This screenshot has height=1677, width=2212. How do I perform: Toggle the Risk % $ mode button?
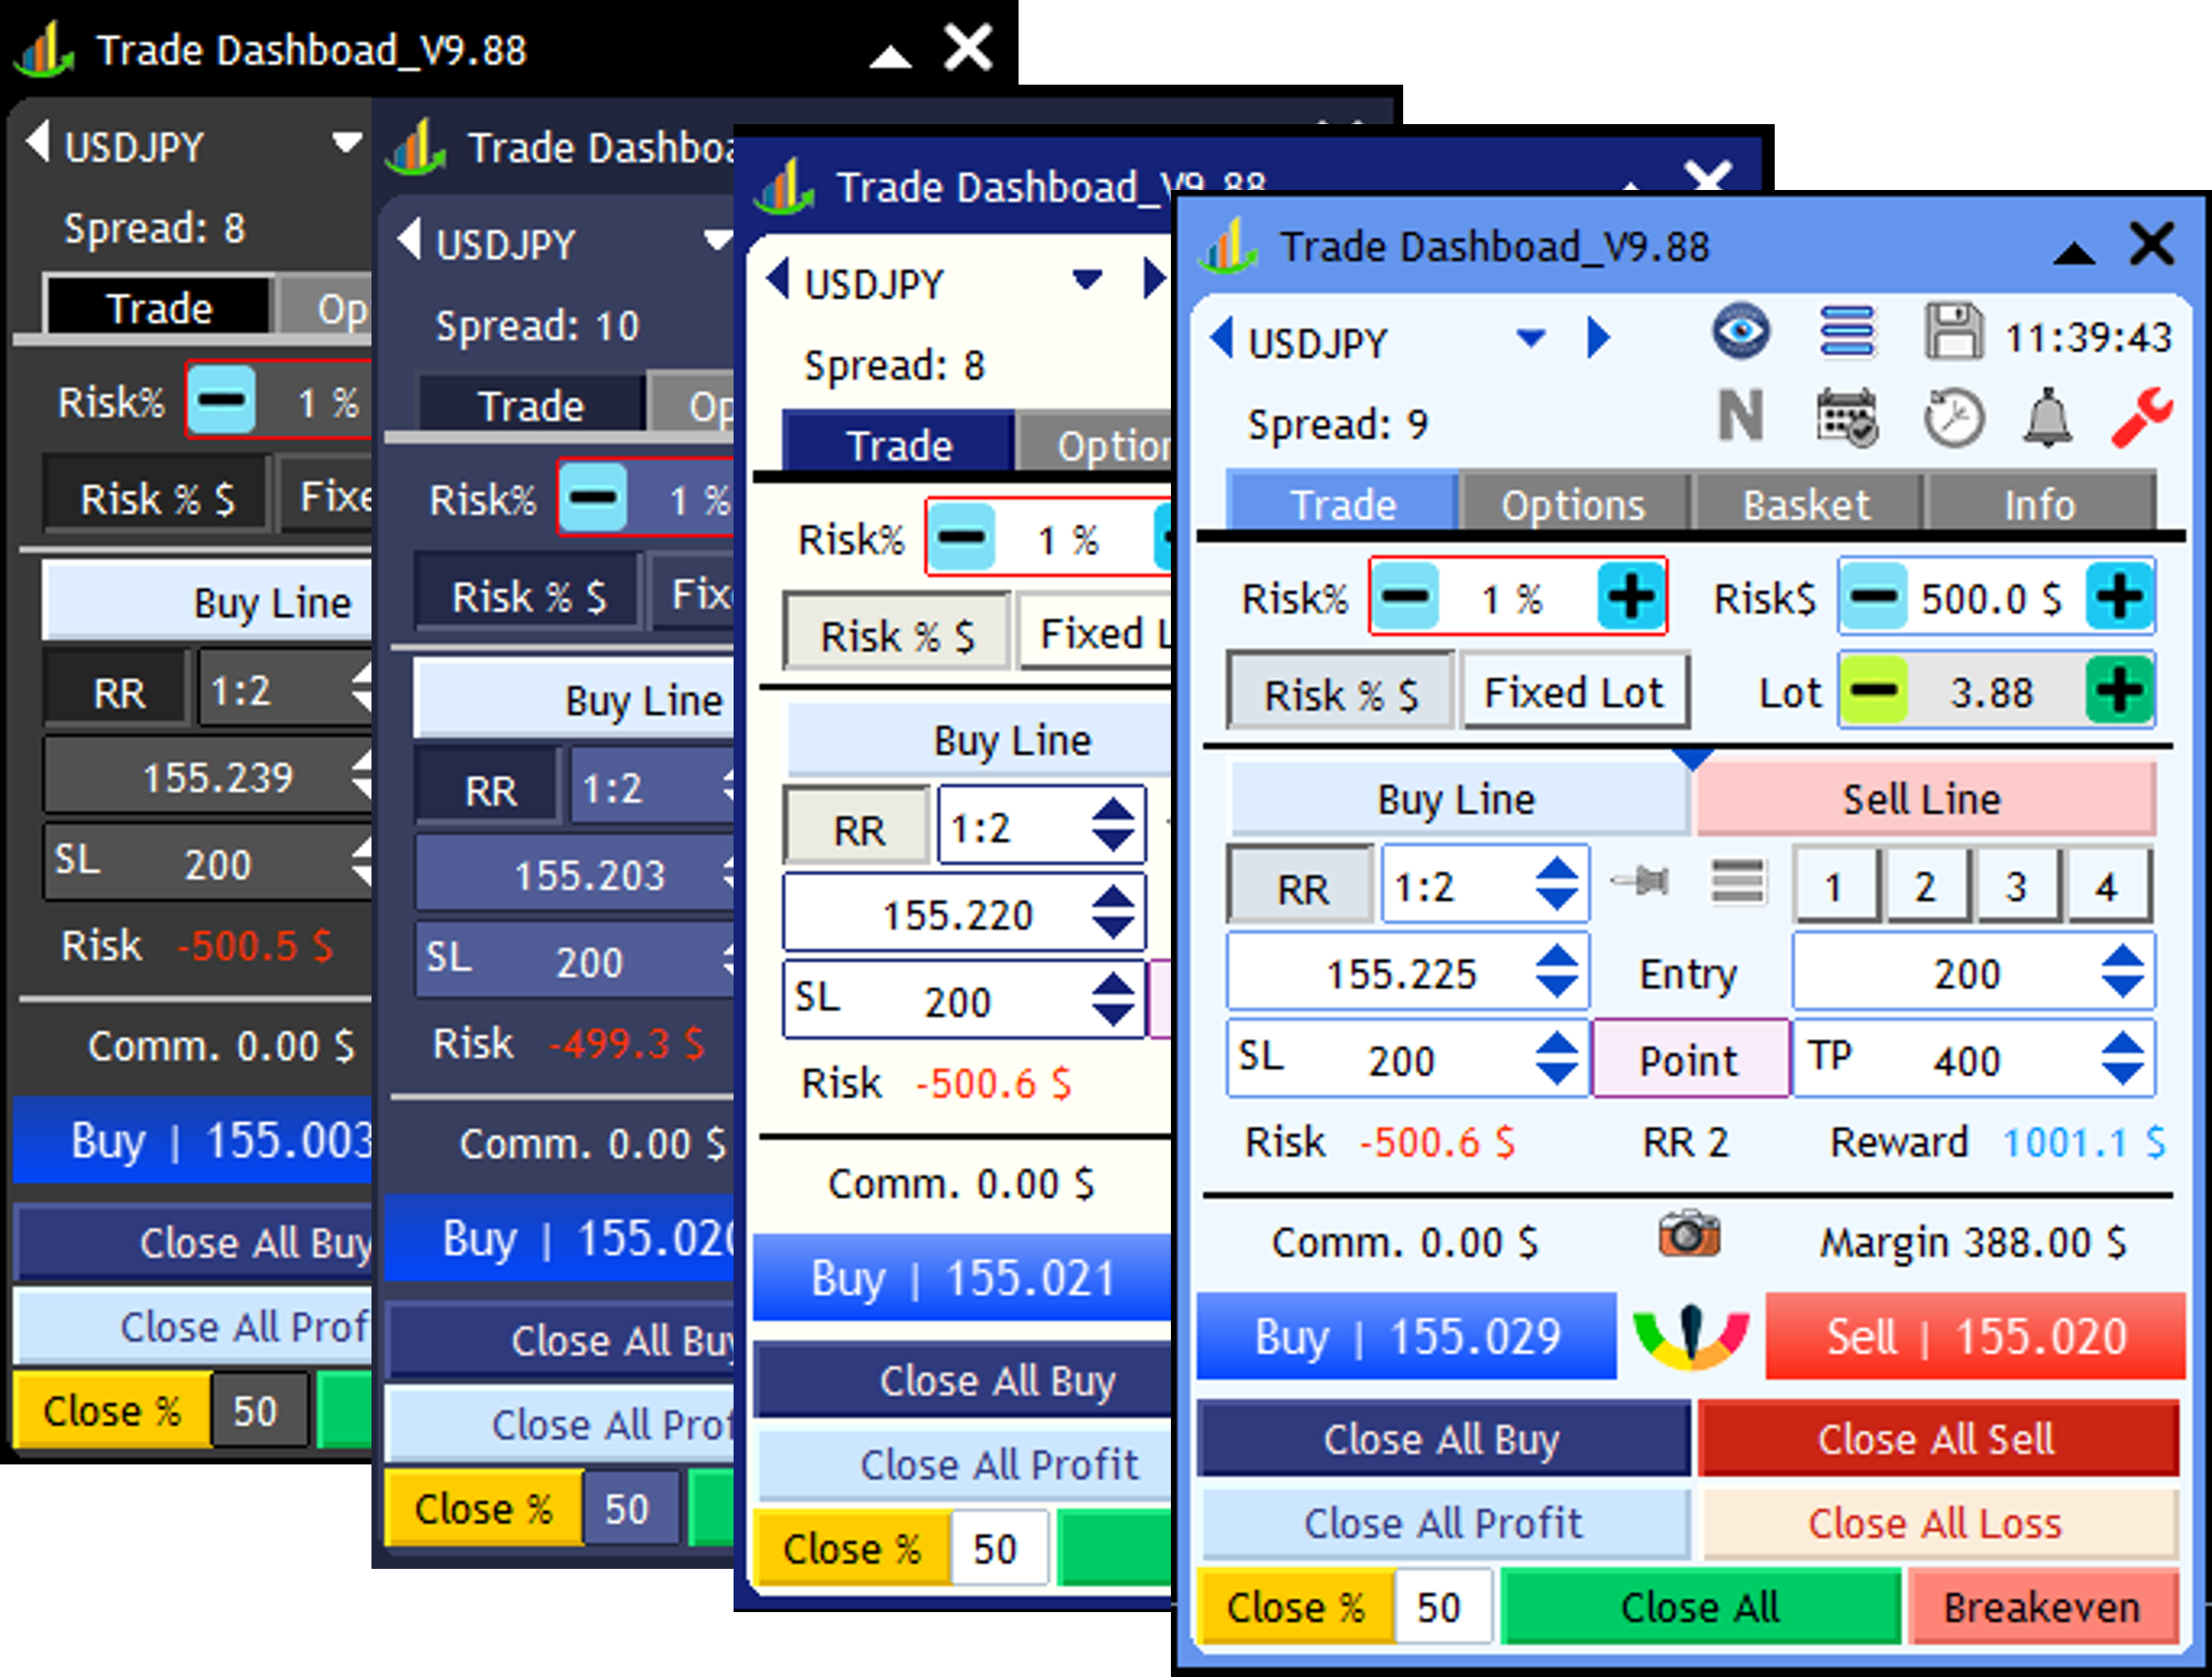[1340, 693]
